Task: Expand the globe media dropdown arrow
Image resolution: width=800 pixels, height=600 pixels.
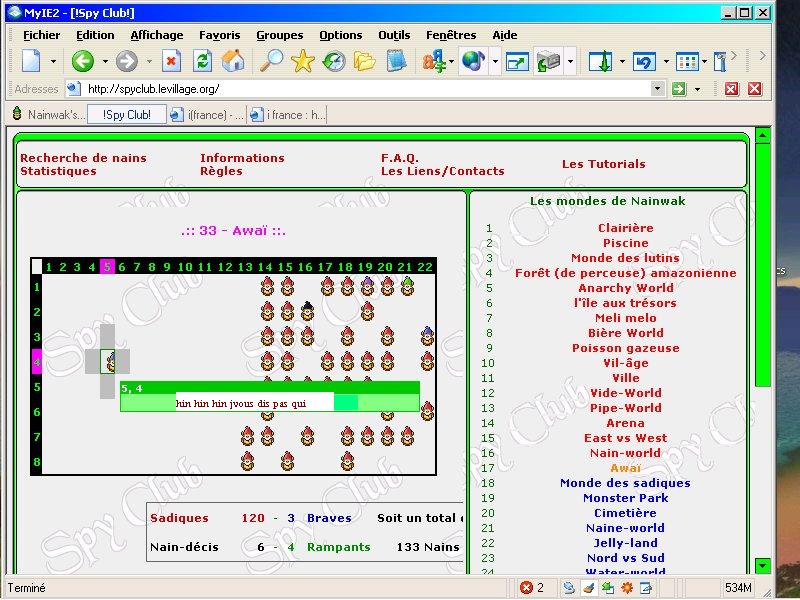Action: click(x=495, y=62)
